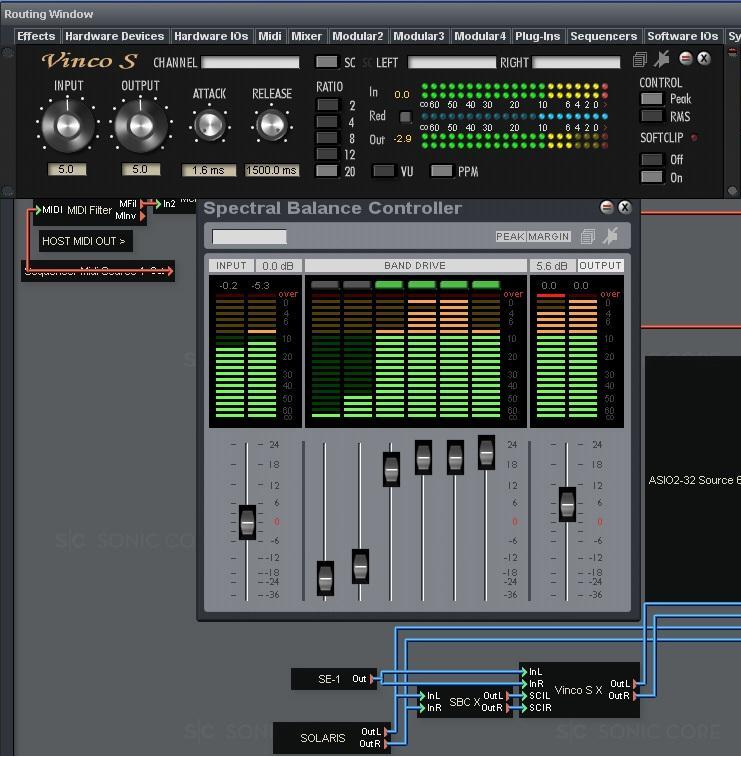Select ratio 12 in Vinco S
The image size is (741, 757).
point(327,154)
